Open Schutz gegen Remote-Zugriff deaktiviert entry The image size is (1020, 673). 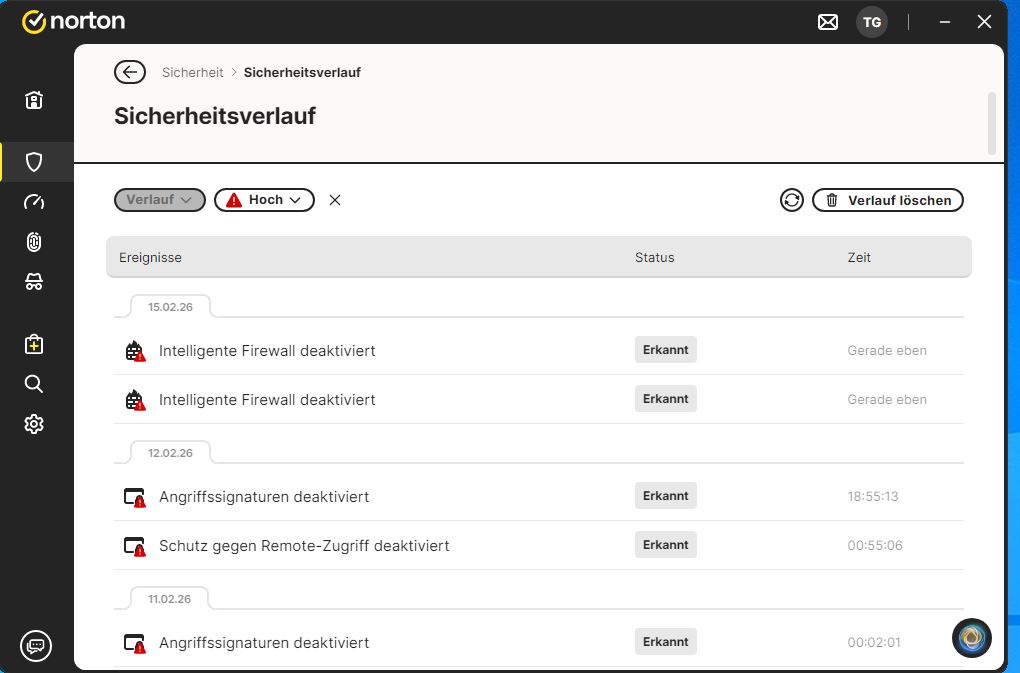pyautogui.click(x=304, y=546)
